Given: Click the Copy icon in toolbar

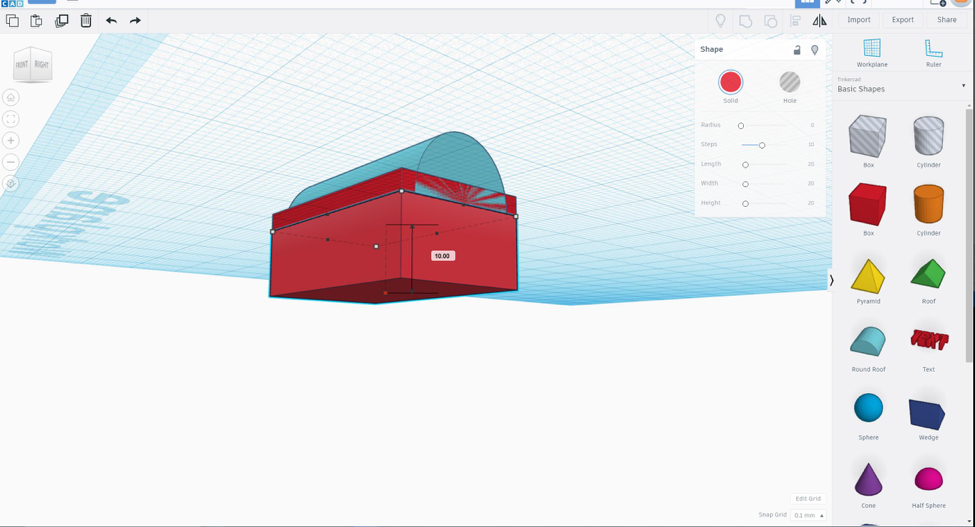Looking at the screenshot, I should pyautogui.click(x=12, y=21).
